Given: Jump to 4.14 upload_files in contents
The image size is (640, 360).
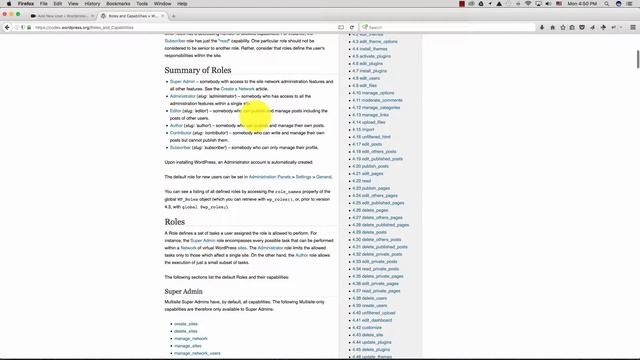Looking at the screenshot, I should pos(369,122).
